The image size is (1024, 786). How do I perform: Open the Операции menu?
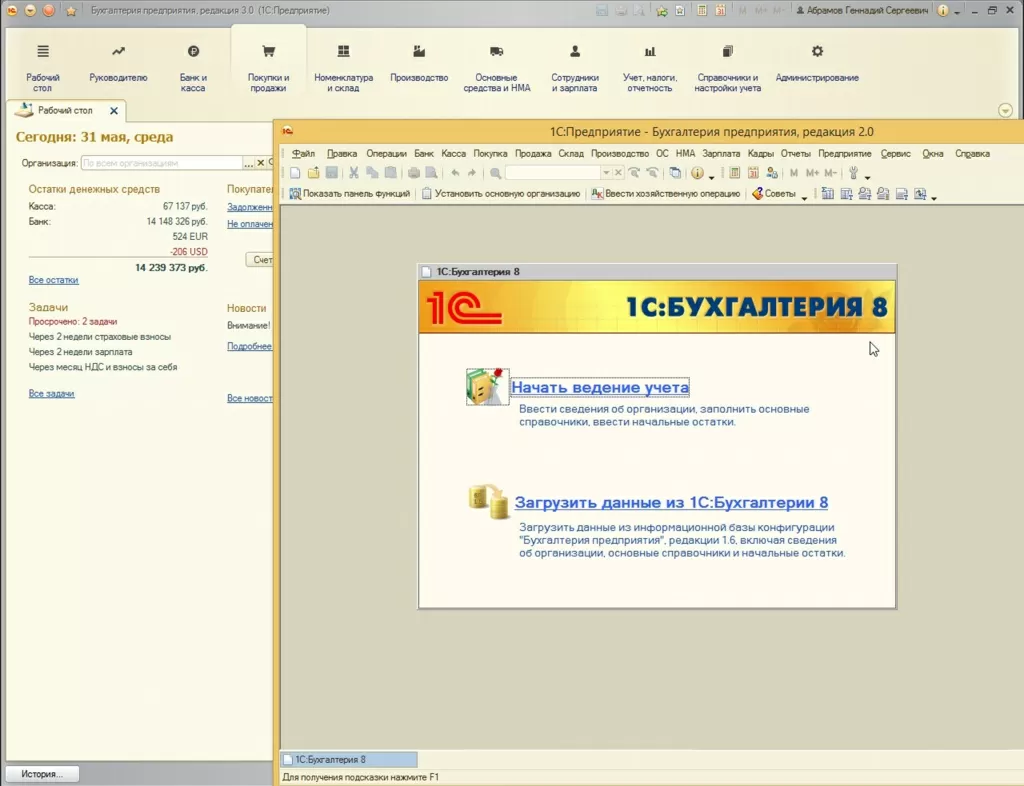click(x=386, y=153)
